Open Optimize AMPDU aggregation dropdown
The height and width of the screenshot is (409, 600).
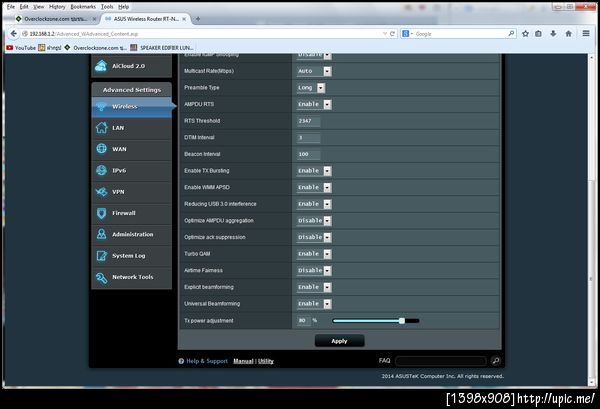(314, 220)
